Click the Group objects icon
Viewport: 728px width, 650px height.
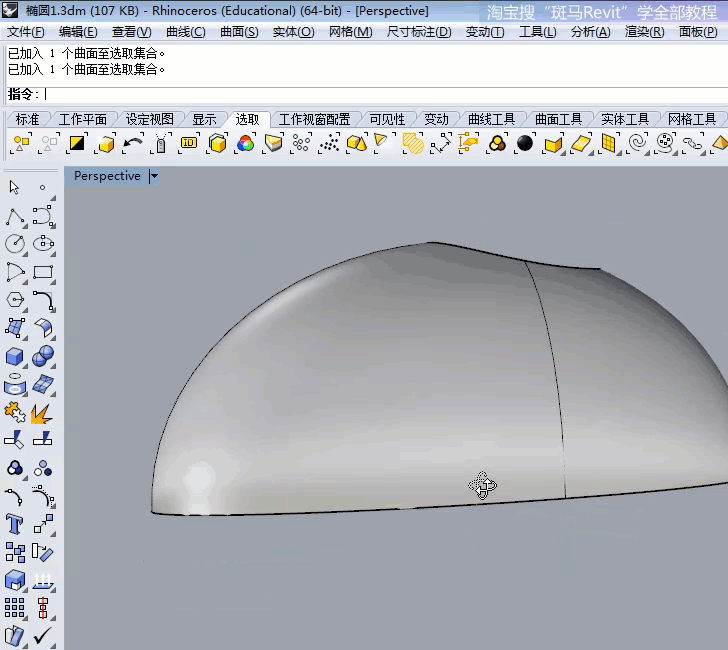click(15, 468)
